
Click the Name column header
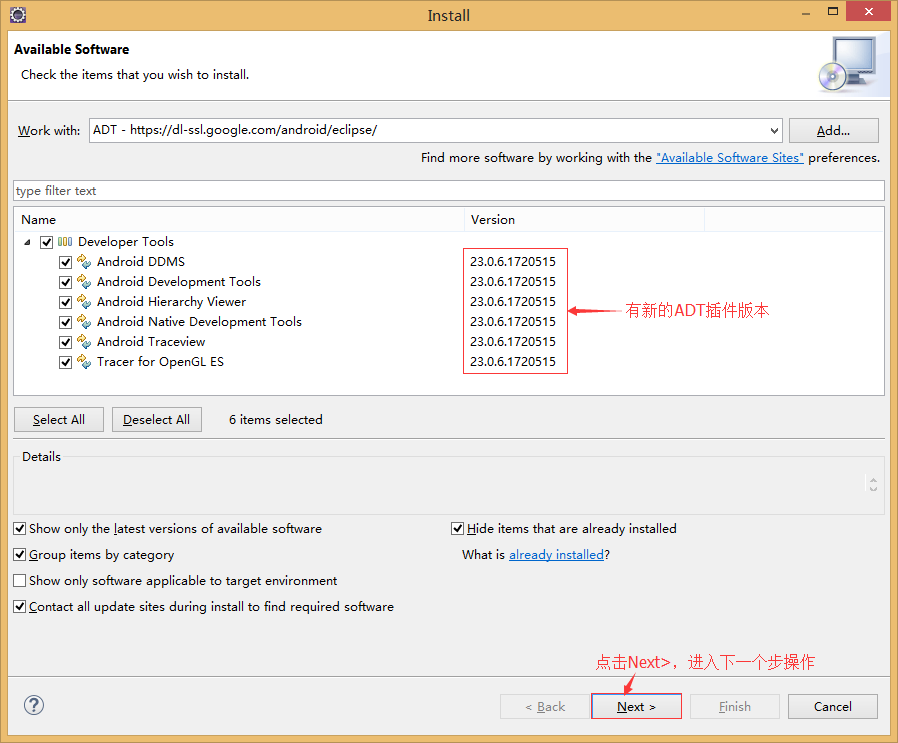click(239, 220)
